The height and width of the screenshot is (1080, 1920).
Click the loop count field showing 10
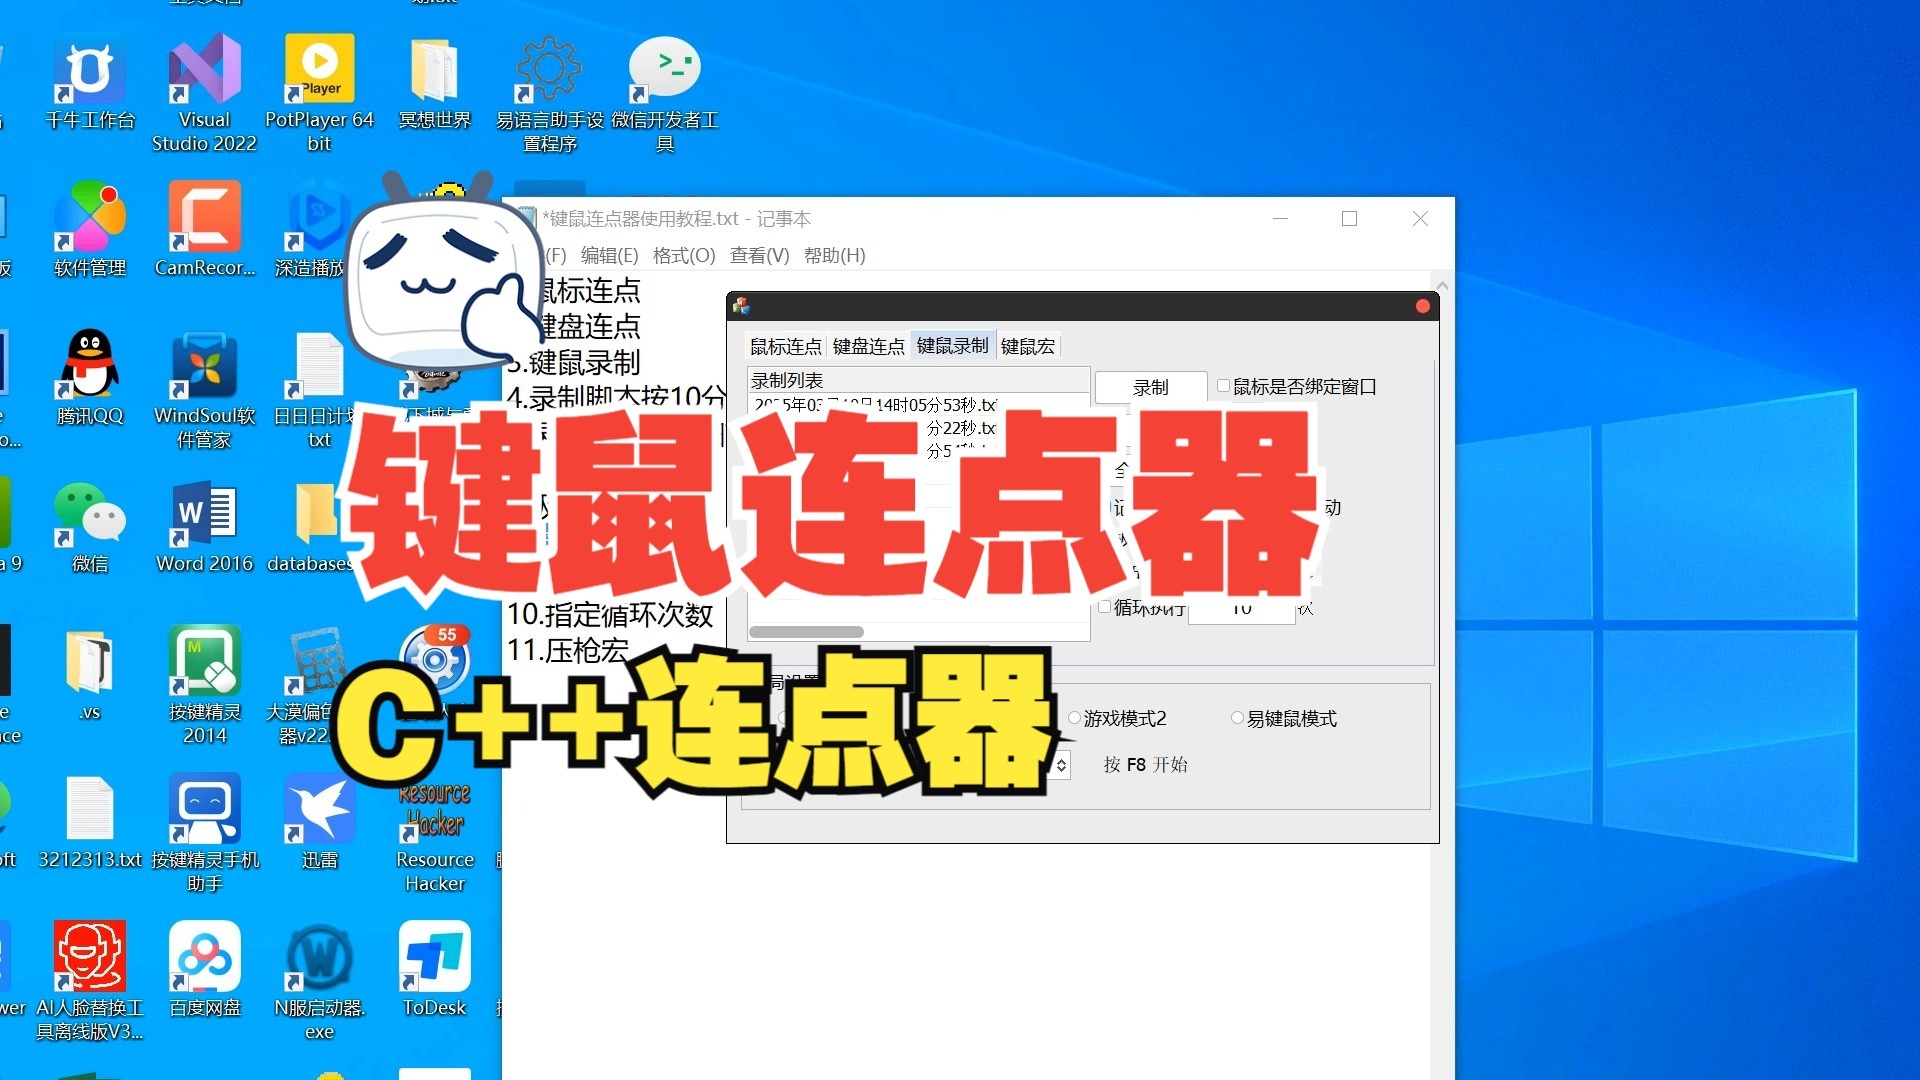click(1241, 608)
